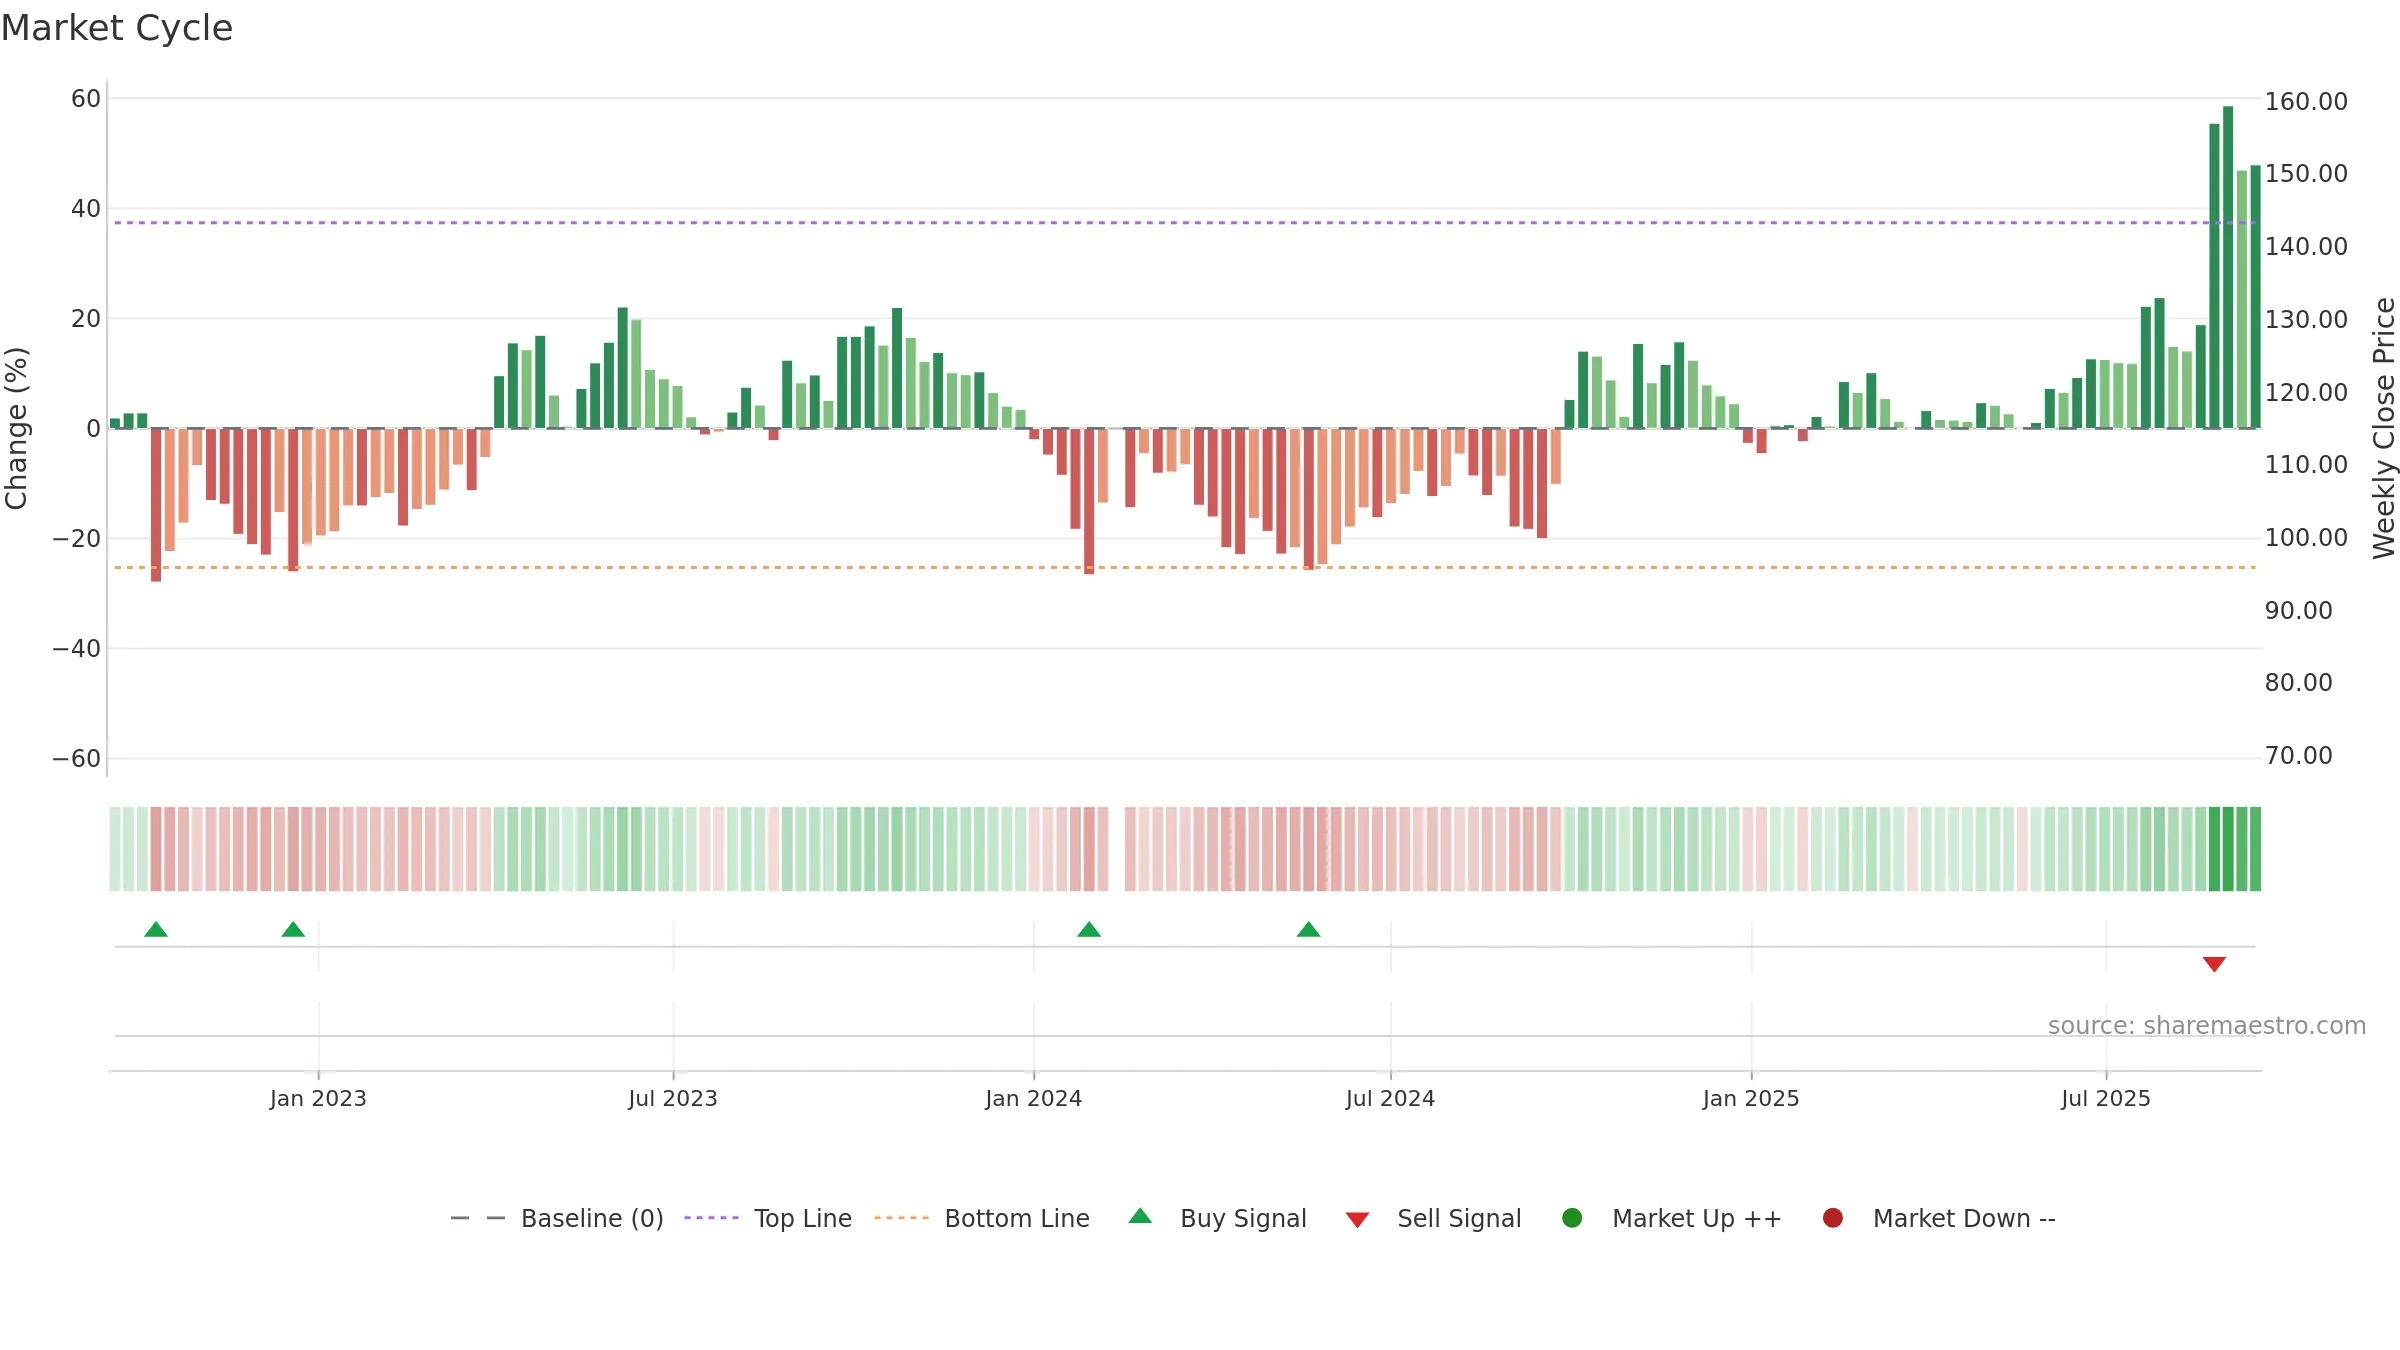Click the Change (%) axis title
This screenshot has width=2400, height=1350.
(16, 428)
